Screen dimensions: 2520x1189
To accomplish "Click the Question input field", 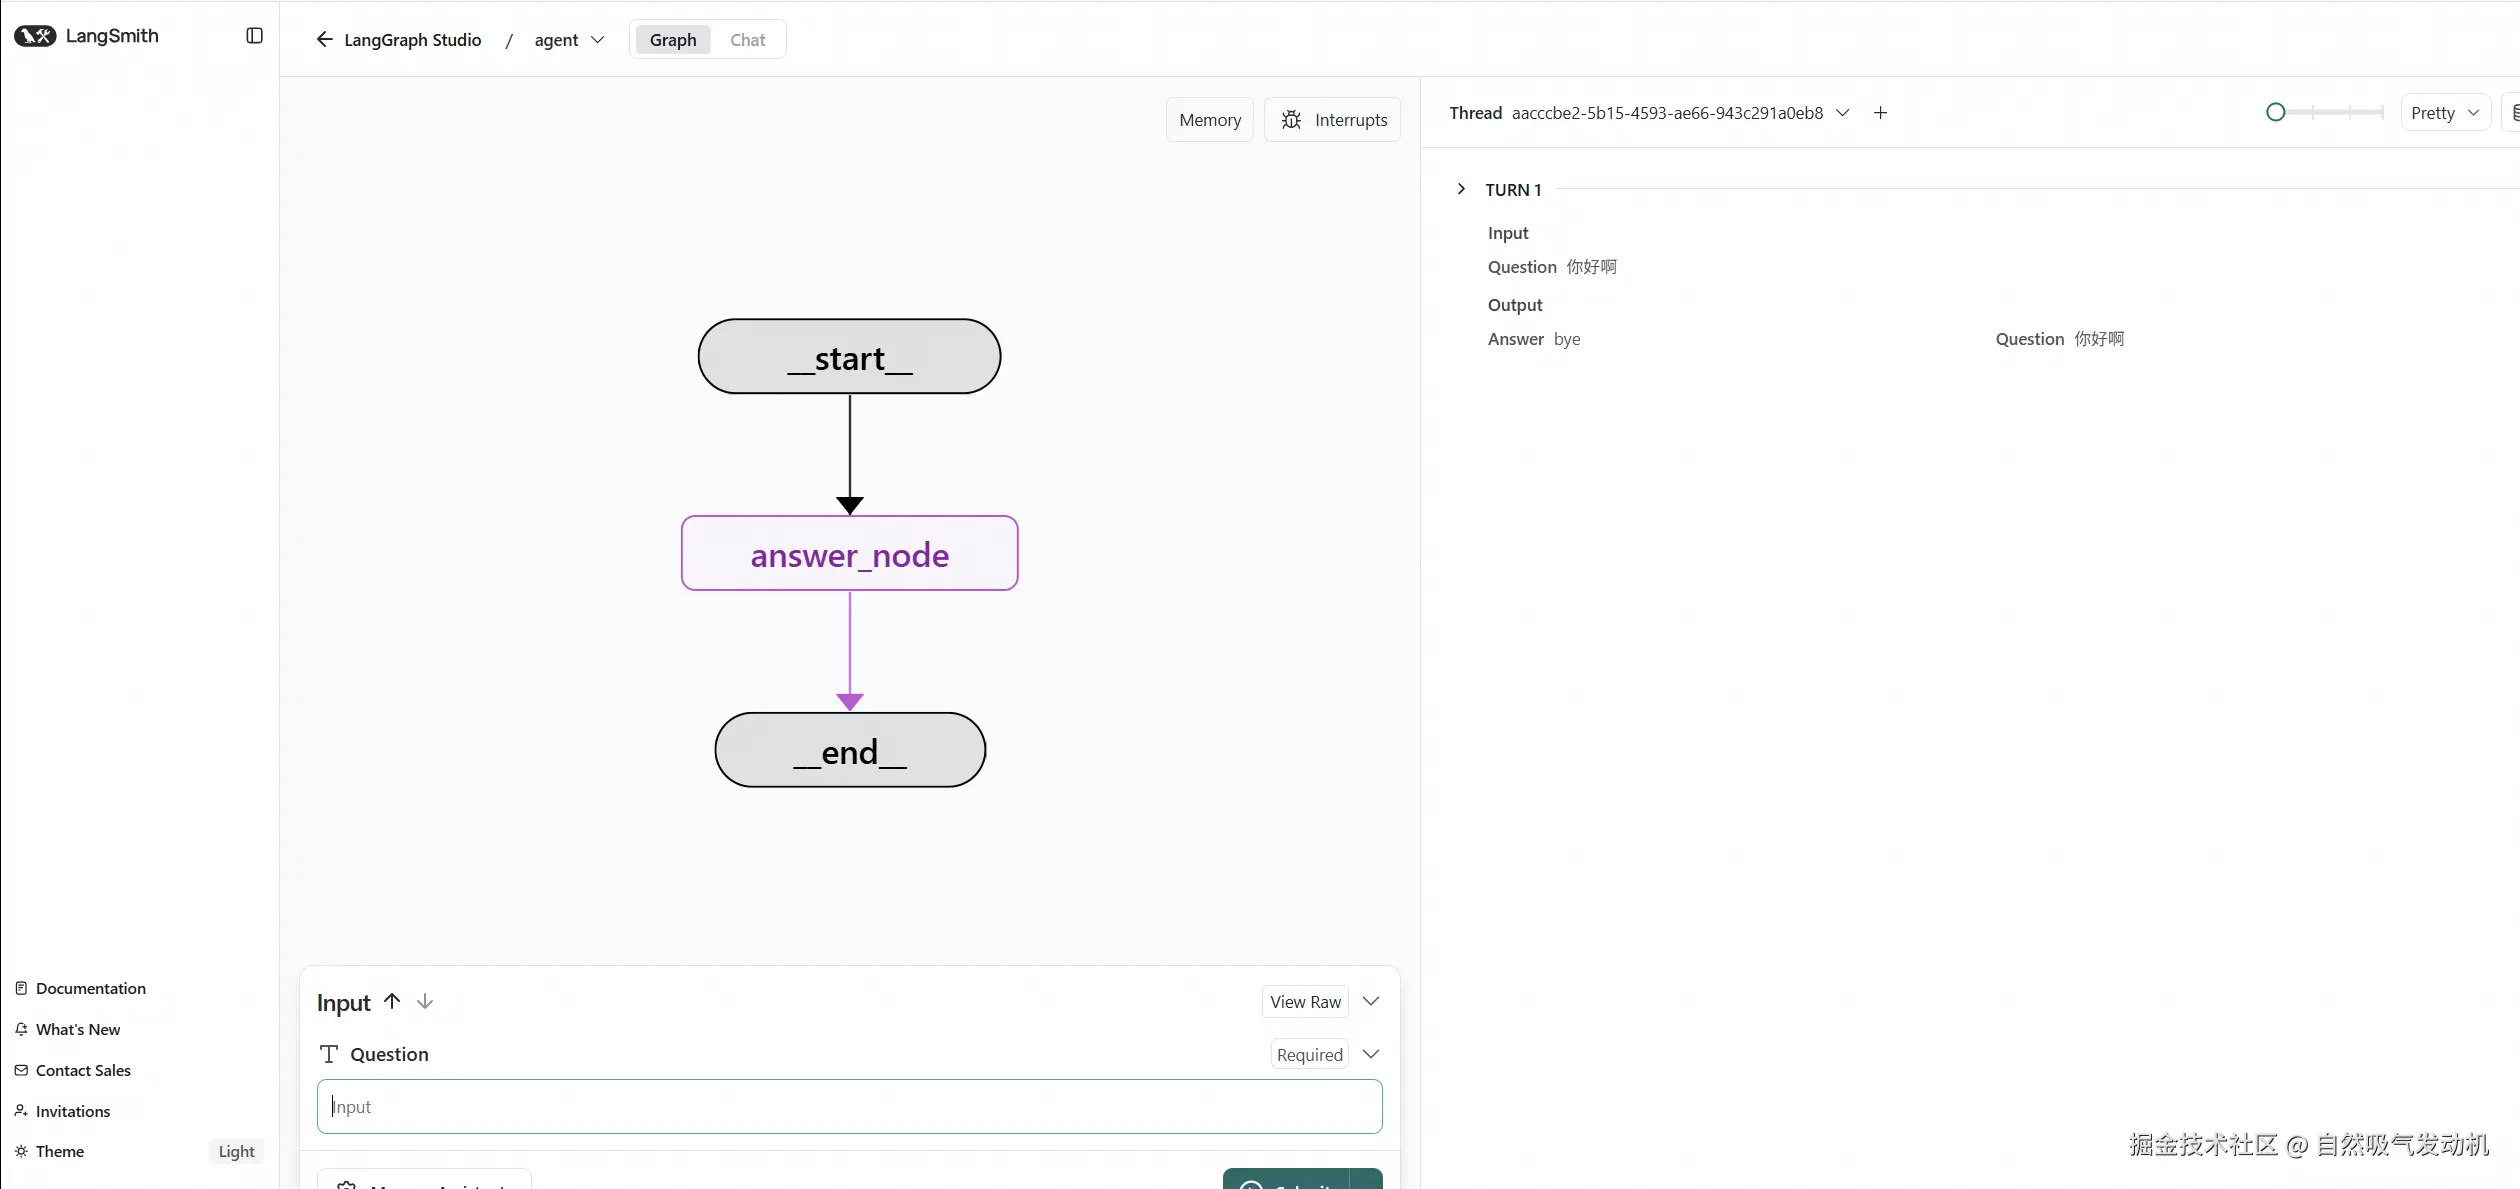I will [x=849, y=1106].
